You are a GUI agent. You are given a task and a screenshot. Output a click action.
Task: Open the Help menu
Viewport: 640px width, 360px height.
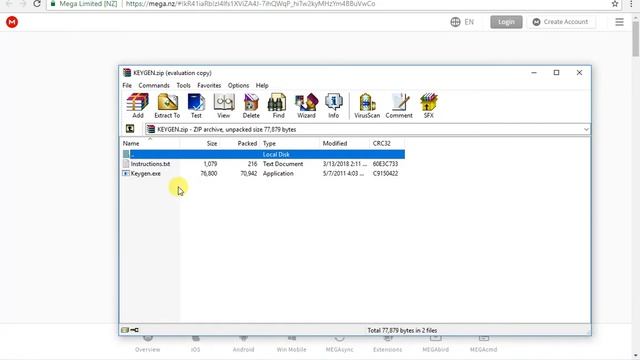[262, 85]
